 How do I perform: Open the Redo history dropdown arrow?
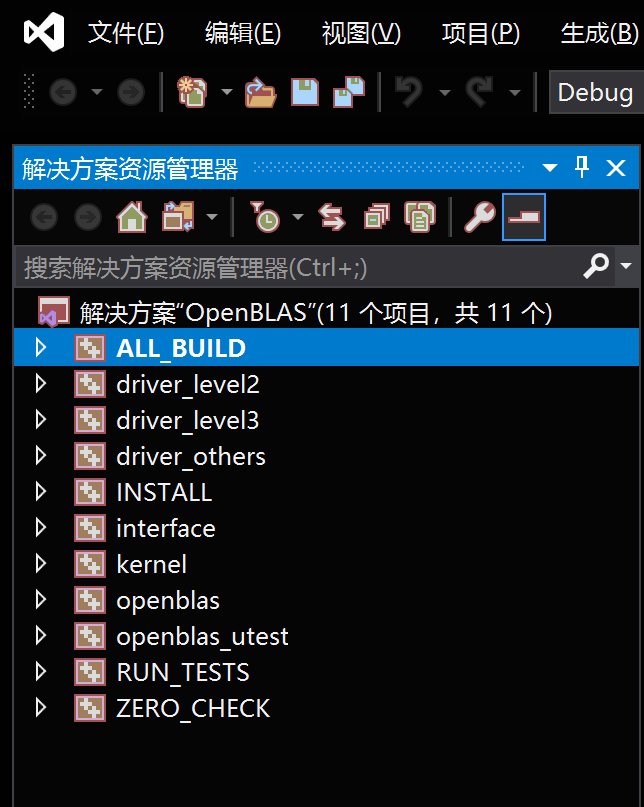tap(514, 93)
